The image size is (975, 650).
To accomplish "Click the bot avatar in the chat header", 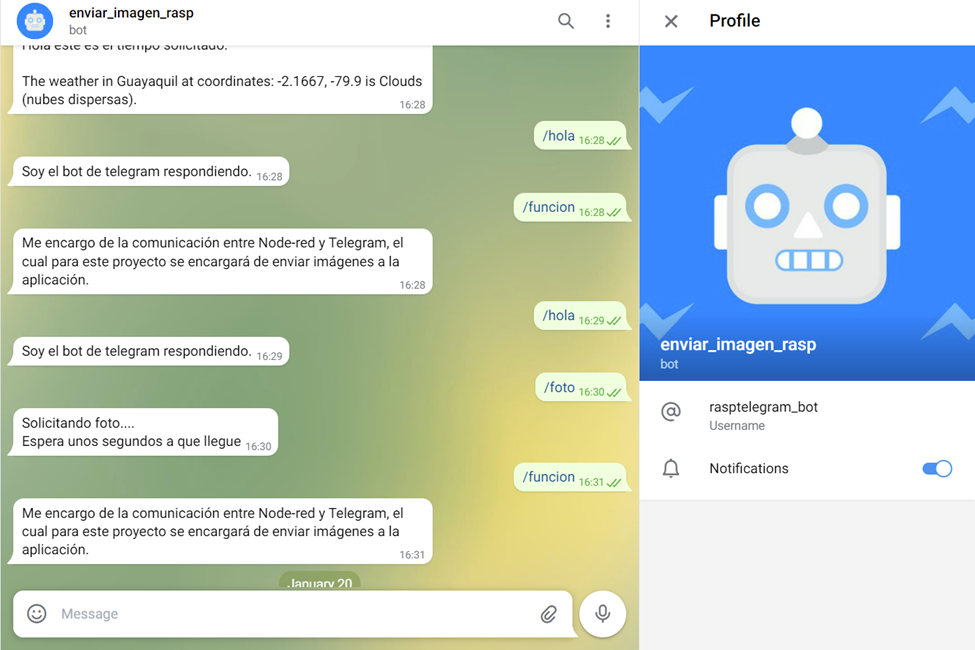I will [x=34, y=20].
